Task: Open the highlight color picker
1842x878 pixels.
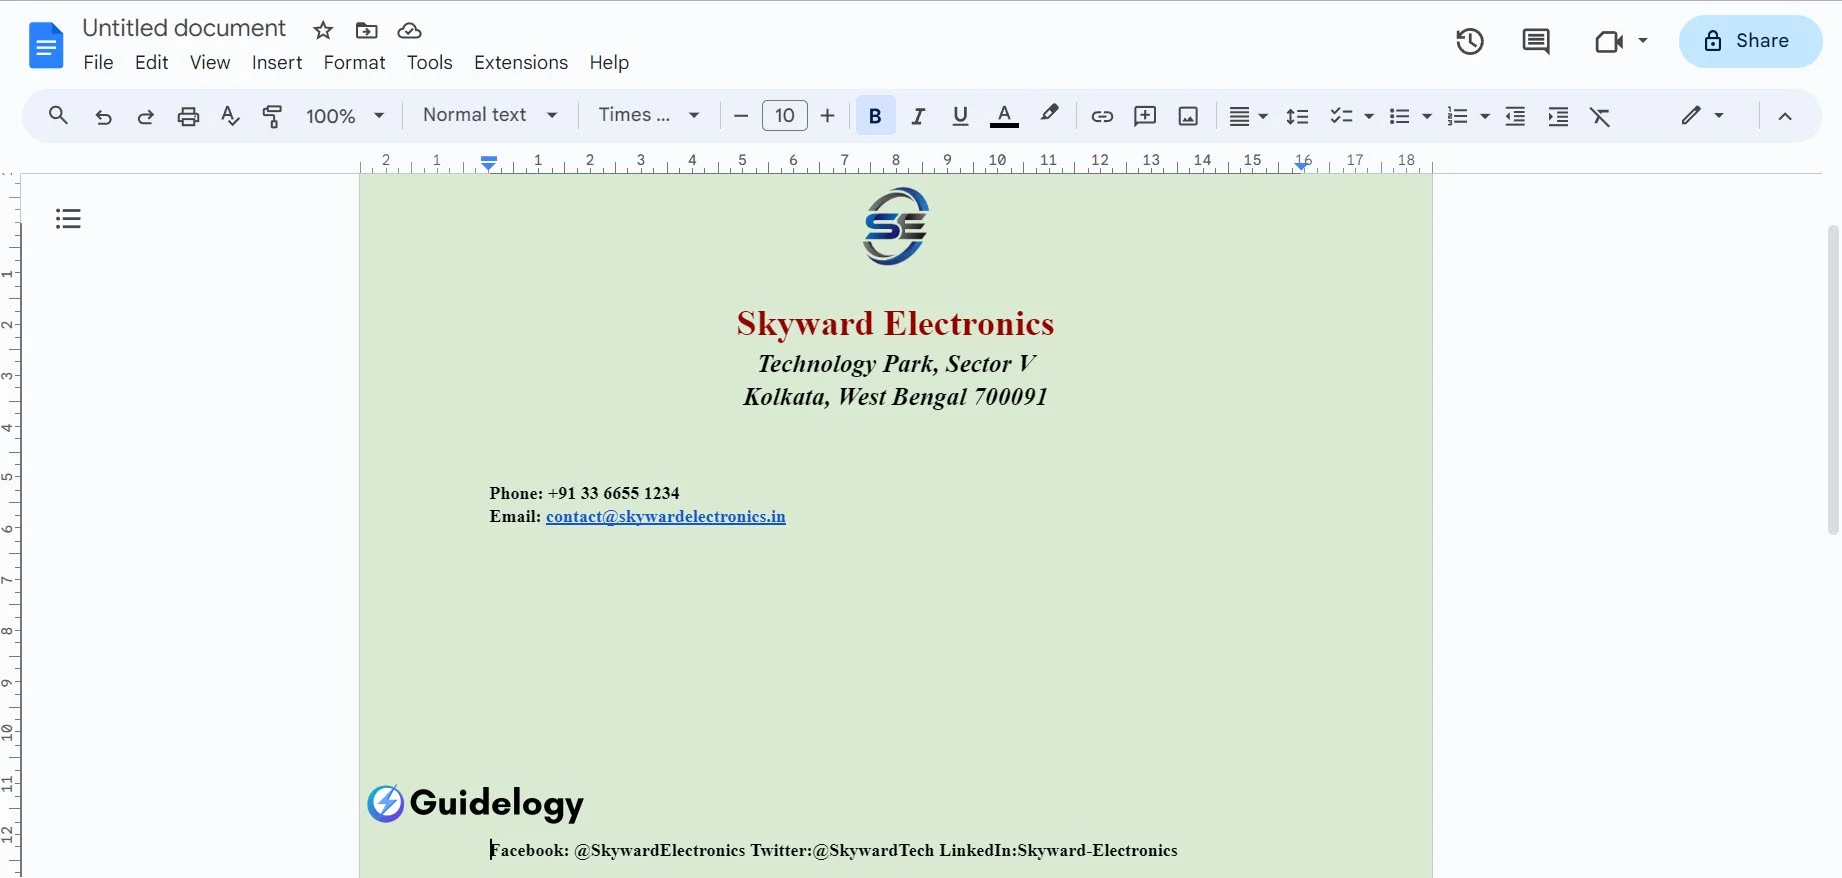Action: (x=1049, y=115)
